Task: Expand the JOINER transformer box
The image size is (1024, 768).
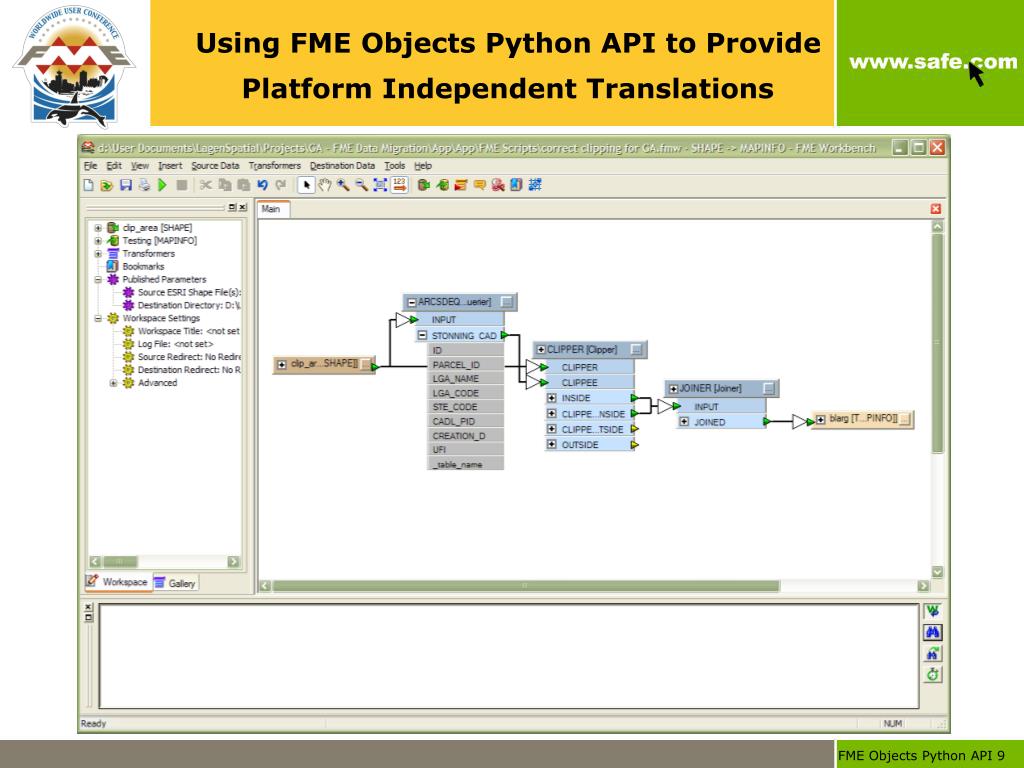Action: [x=673, y=389]
